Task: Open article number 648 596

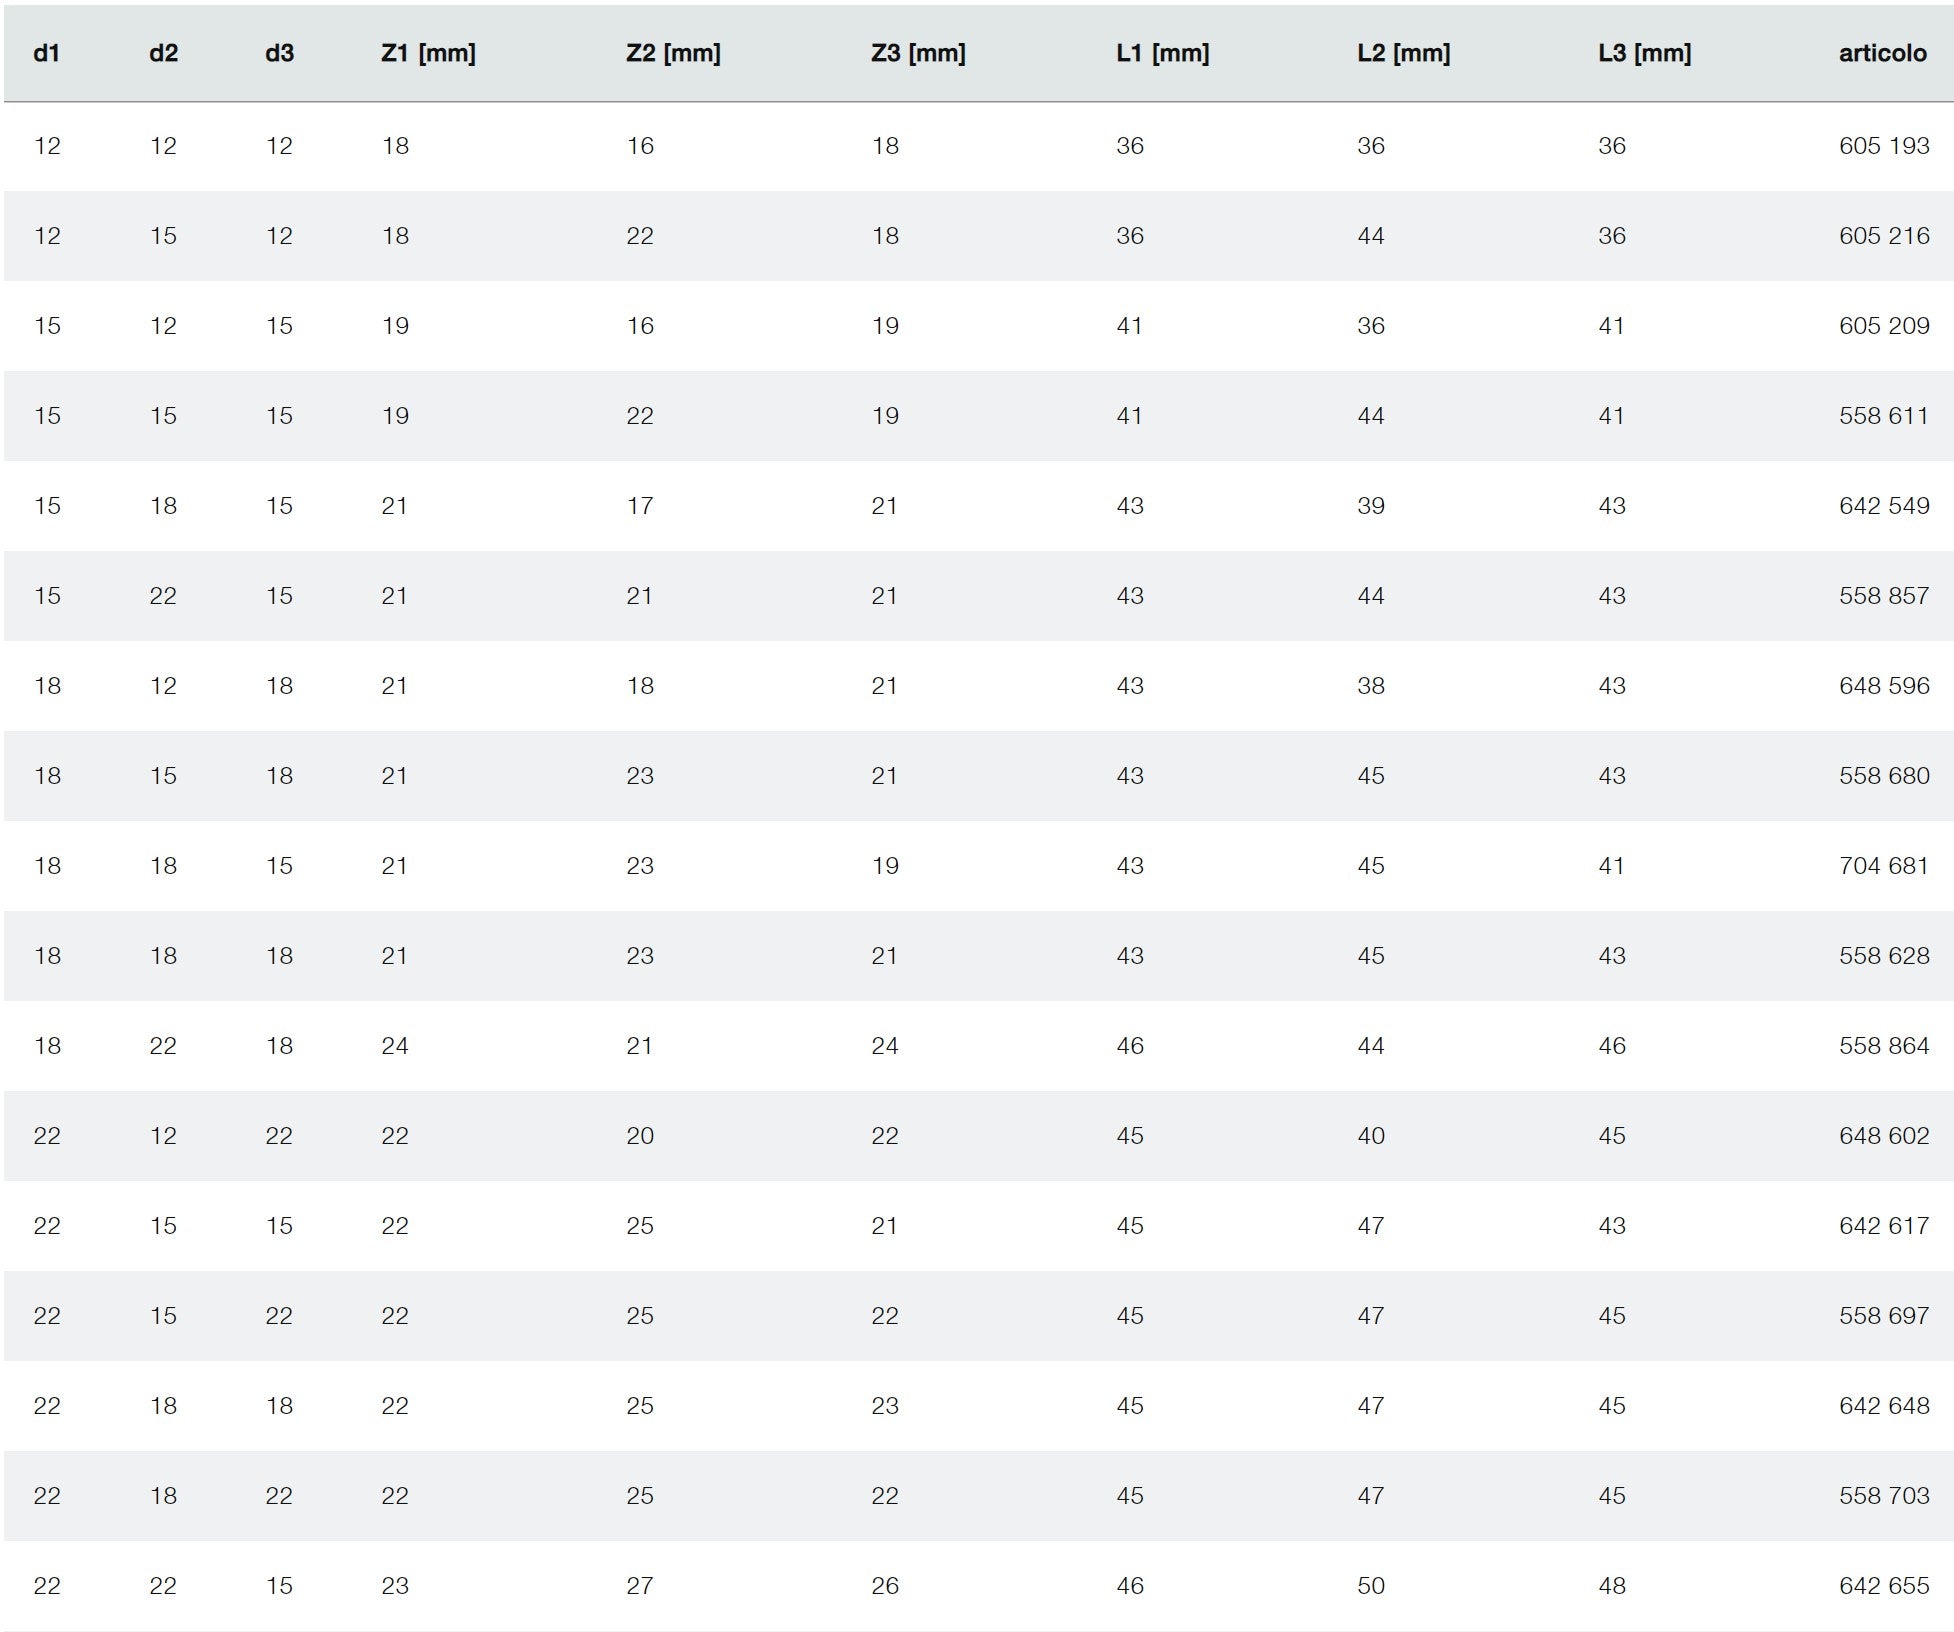Action: [1884, 686]
